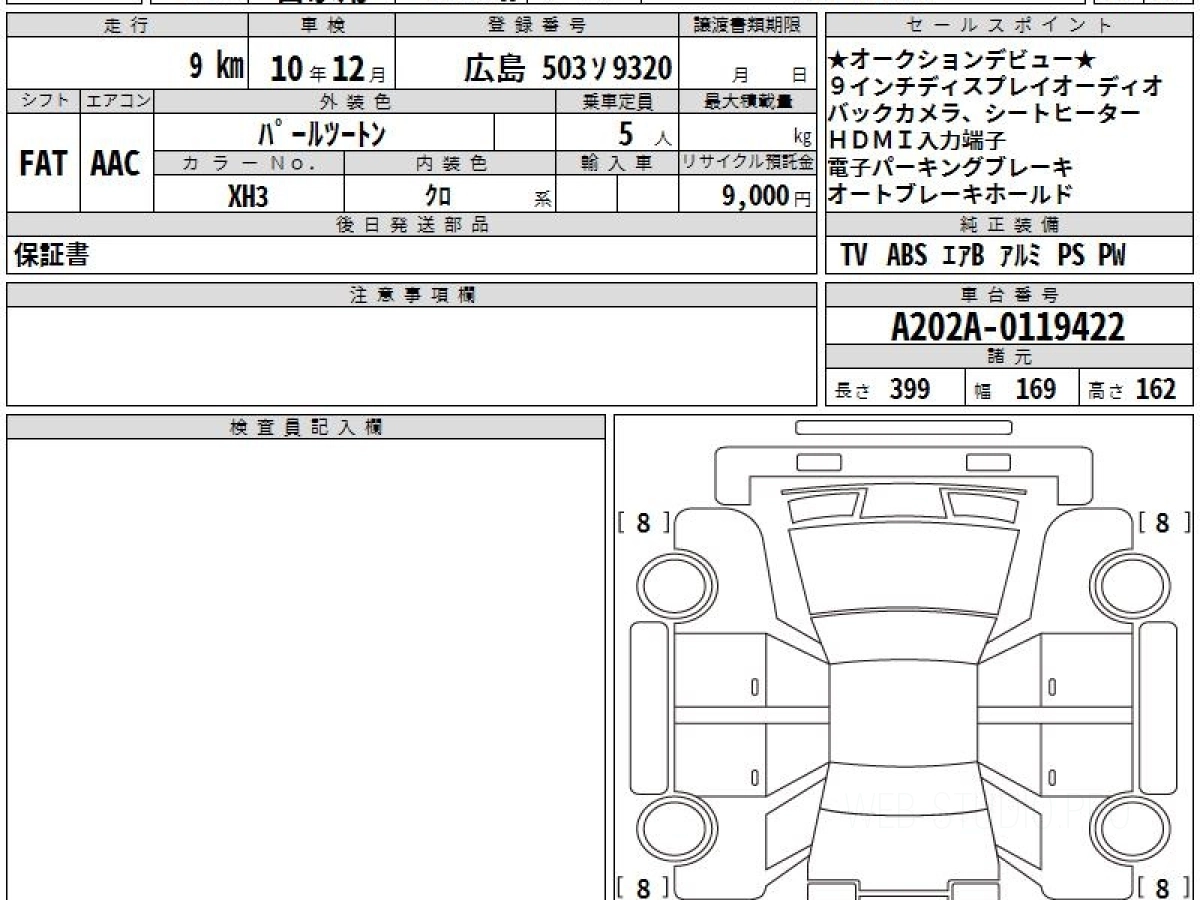
Task: Select the エアB airbag item
Action: click(x=965, y=255)
